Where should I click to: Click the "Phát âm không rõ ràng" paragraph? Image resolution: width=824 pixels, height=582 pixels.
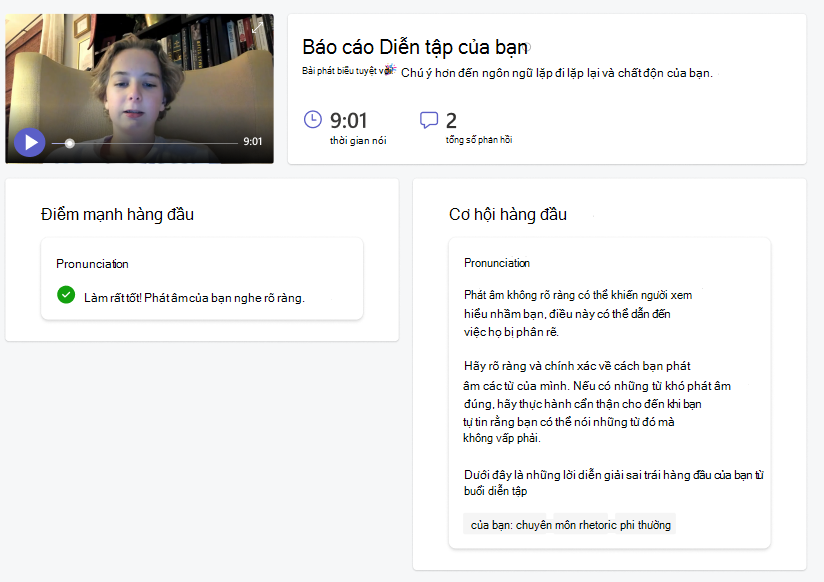[578, 313]
